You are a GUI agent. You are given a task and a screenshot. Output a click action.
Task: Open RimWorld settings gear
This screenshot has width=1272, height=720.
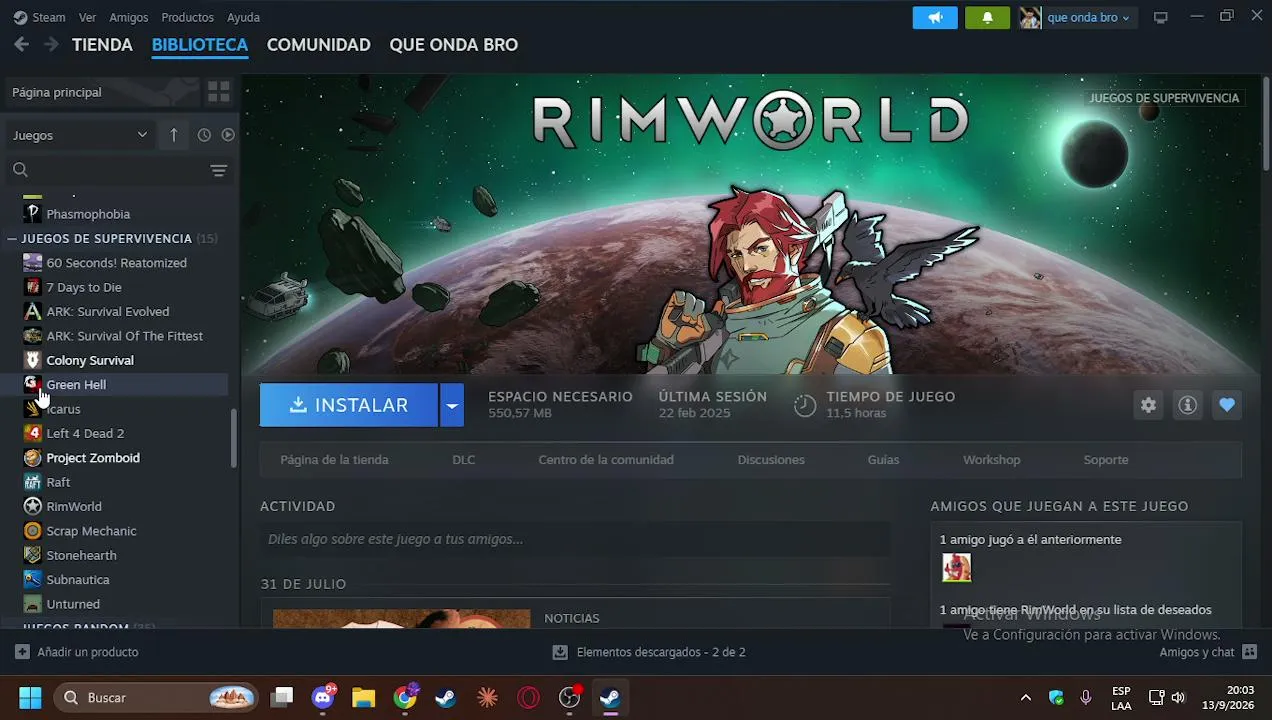1148,405
